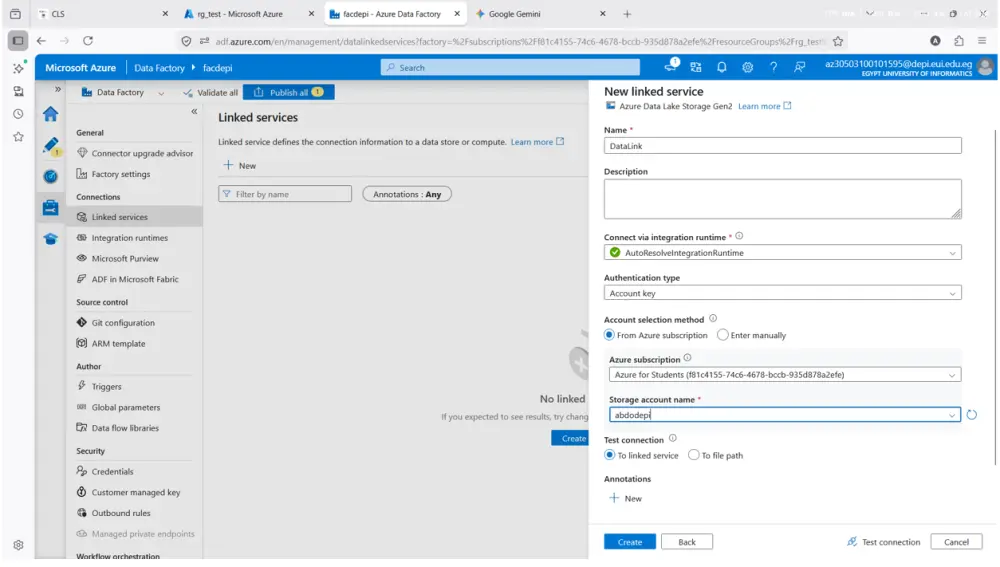
Task: Open the Author pencil icon
Action: click(x=50, y=145)
